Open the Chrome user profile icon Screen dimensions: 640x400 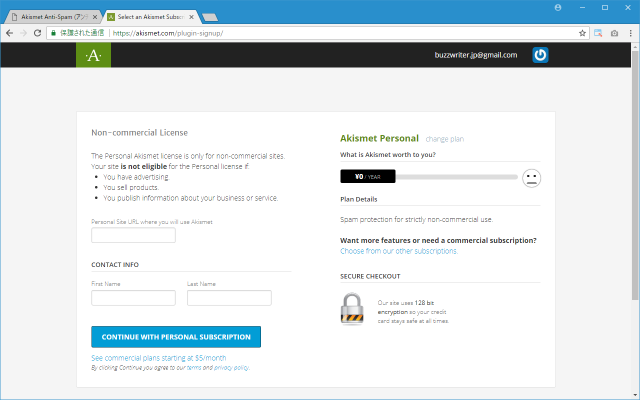tap(558, 7)
